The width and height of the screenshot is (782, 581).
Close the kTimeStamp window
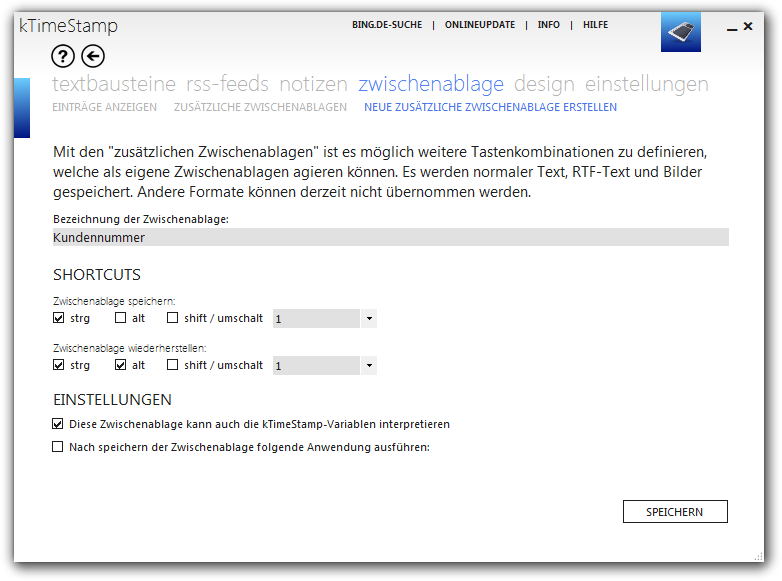click(748, 26)
